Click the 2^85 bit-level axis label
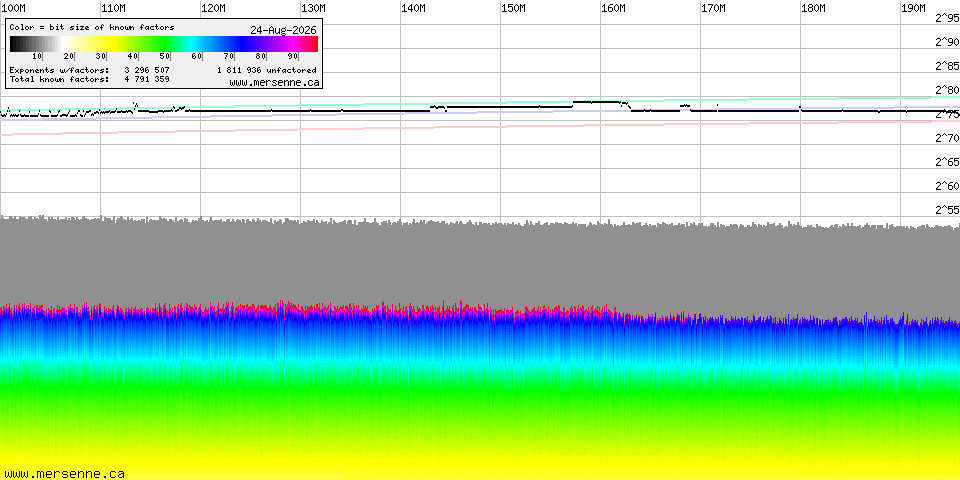960x480 pixels. 947,66
